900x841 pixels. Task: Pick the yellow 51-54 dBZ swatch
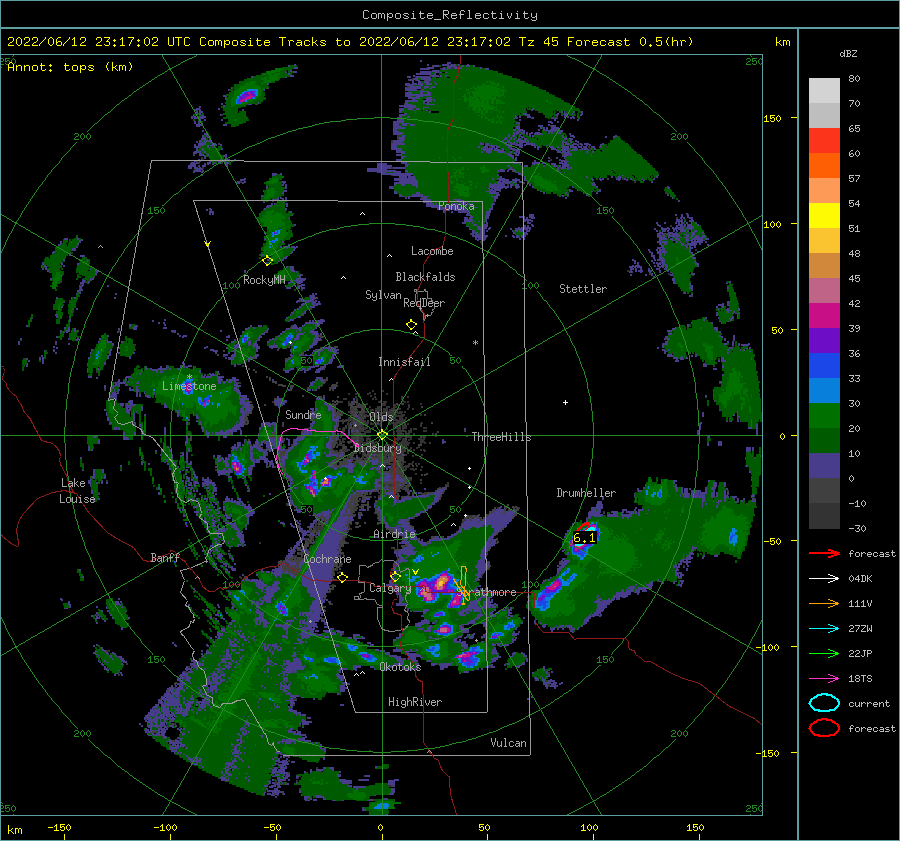pos(824,216)
